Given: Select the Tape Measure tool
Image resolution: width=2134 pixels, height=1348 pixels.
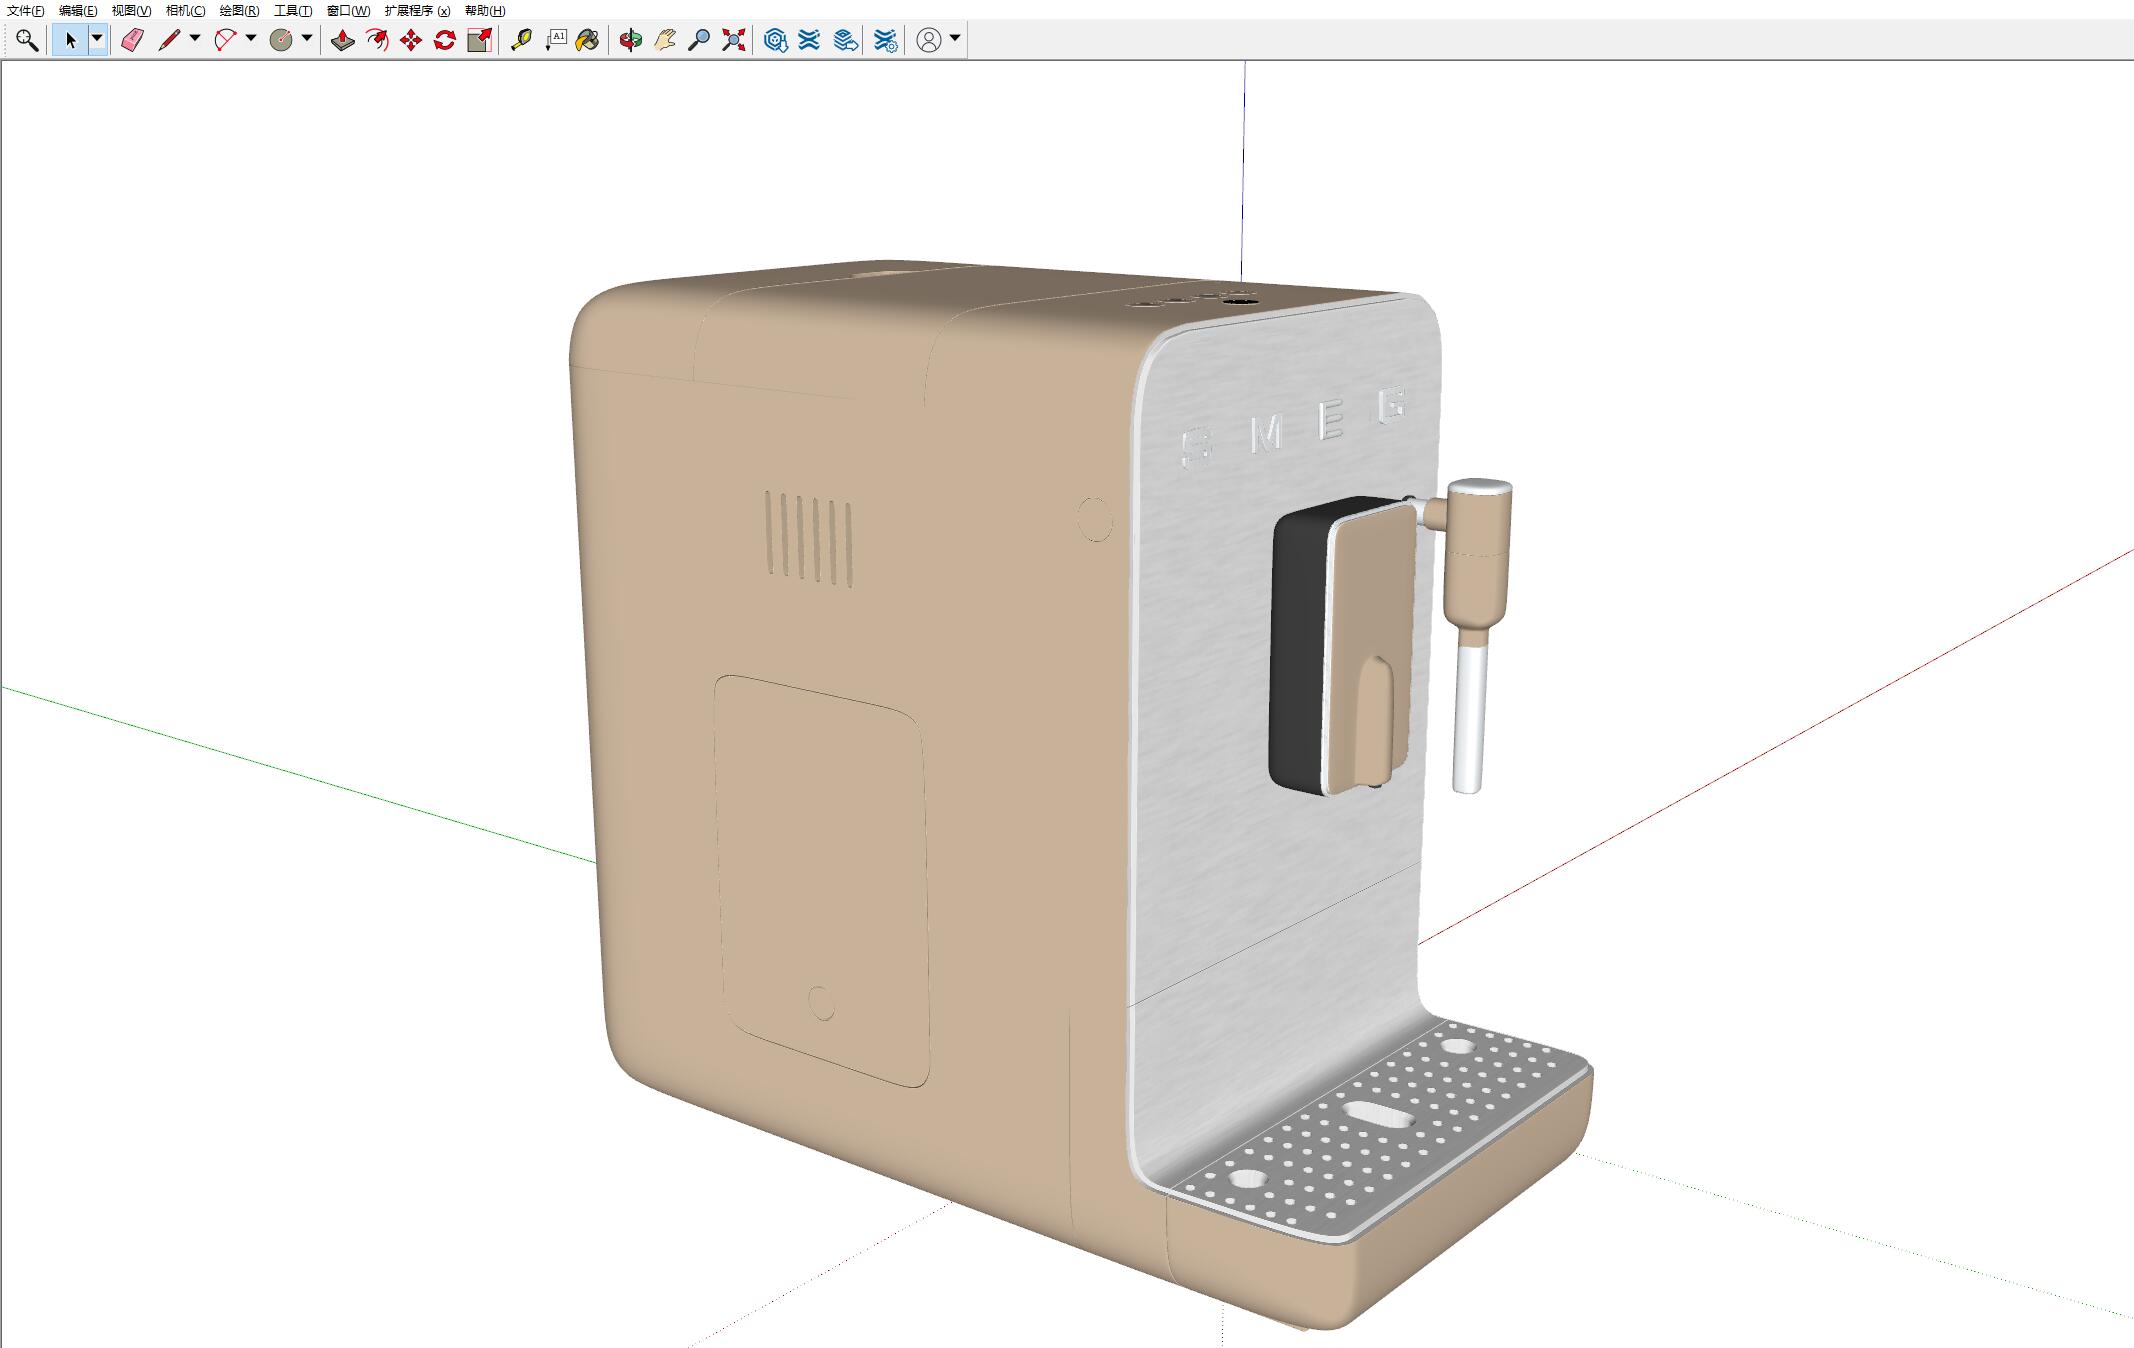Looking at the screenshot, I should point(521,40).
